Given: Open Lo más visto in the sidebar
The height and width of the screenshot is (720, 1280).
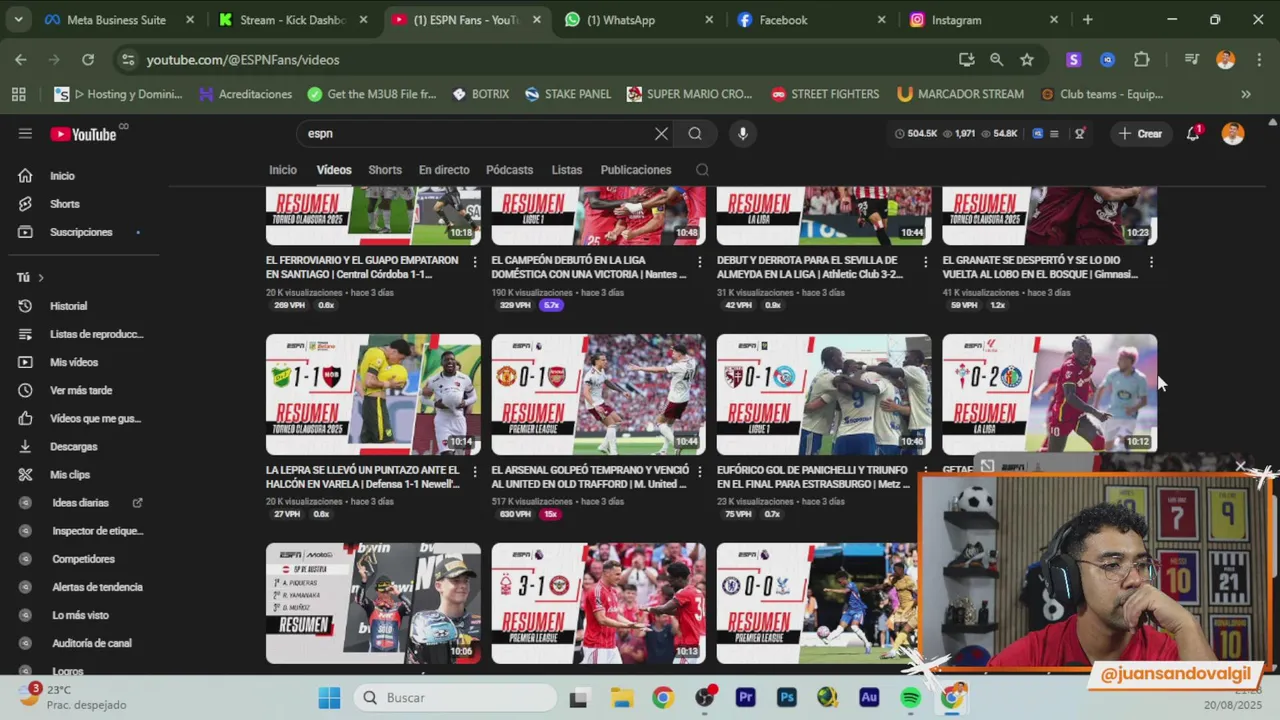Looking at the screenshot, I should [80, 615].
